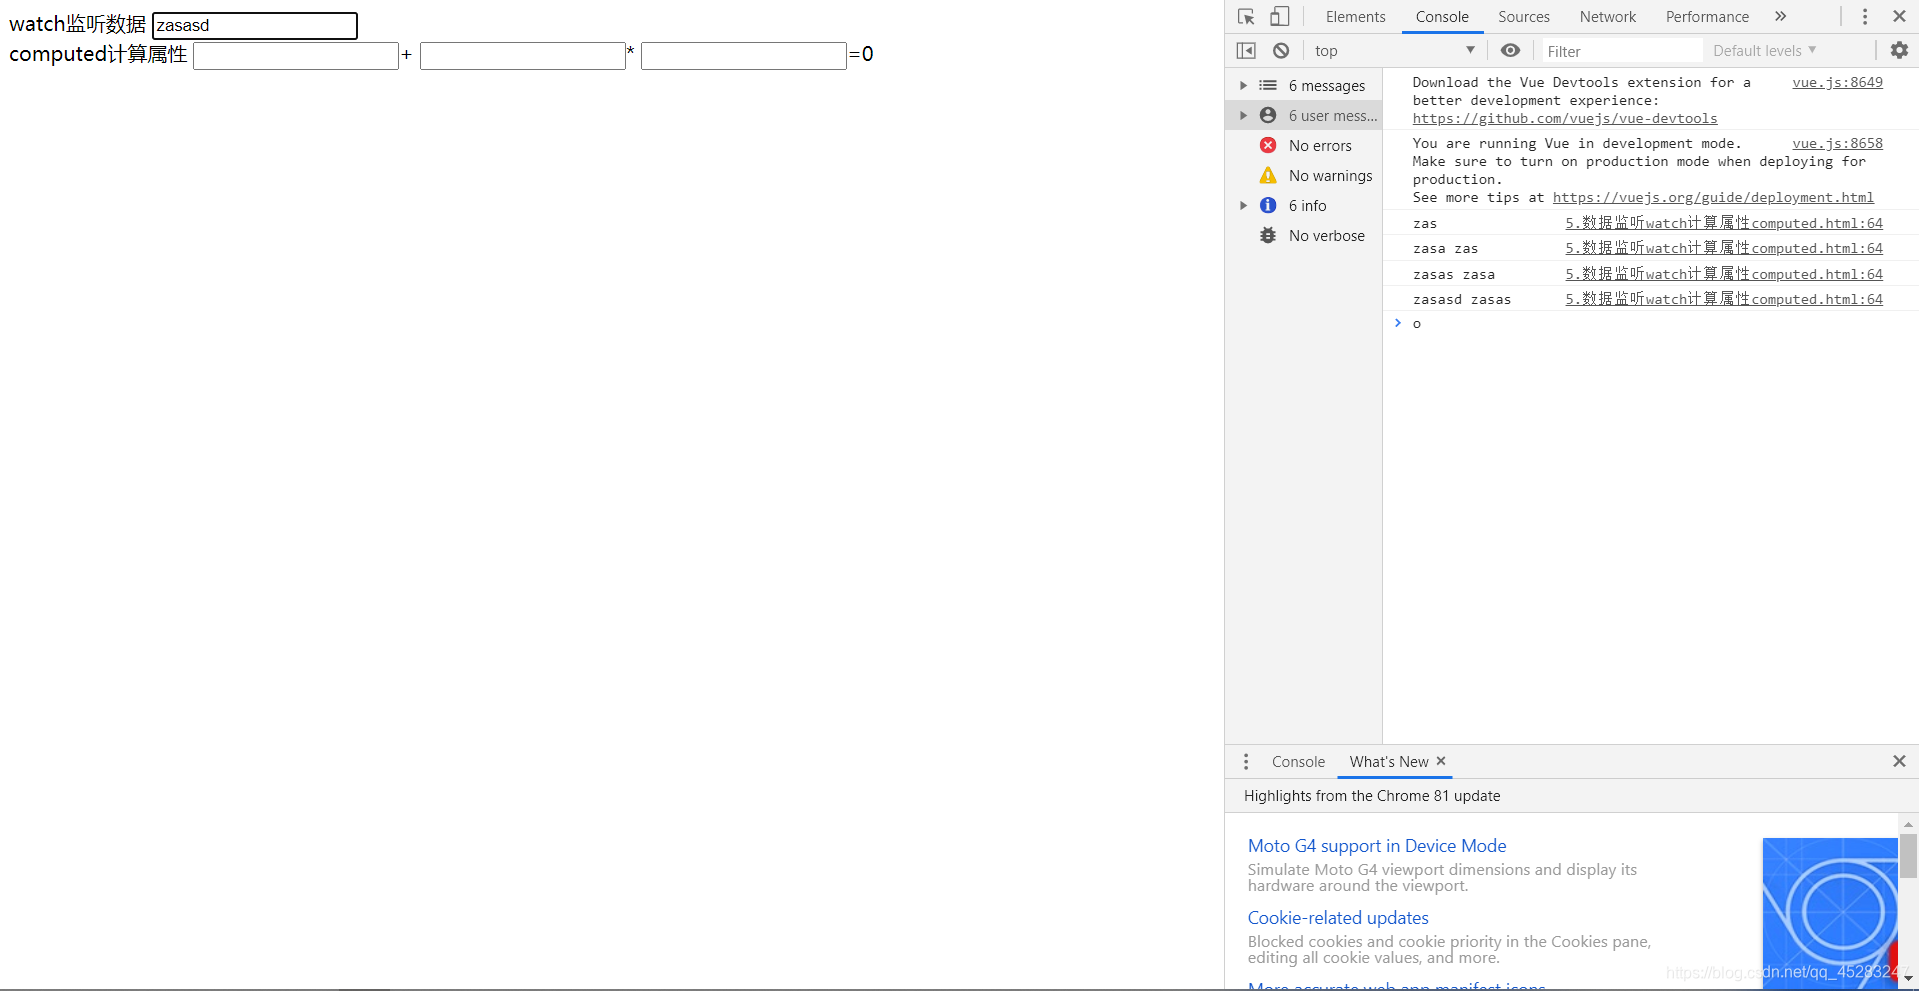Switch to the Console tab
Image resolution: width=1919 pixels, height=991 pixels.
pos(1442,17)
